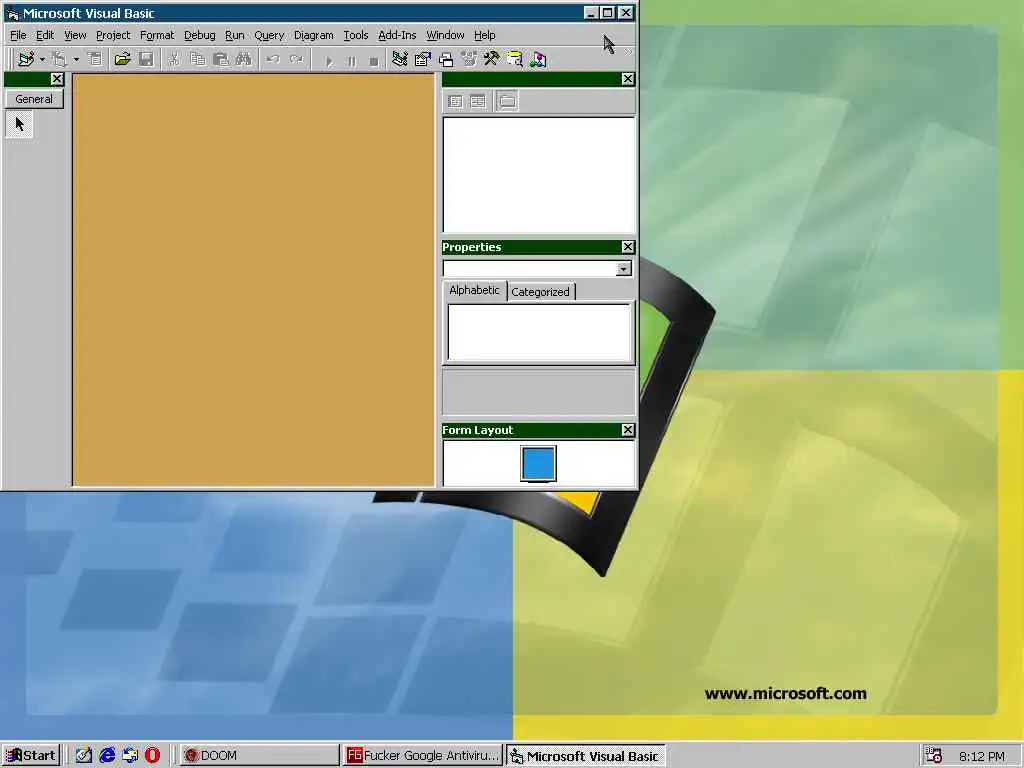Close the toolbox panel
Image resolution: width=1024 pixels, height=768 pixels.
pos(57,79)
